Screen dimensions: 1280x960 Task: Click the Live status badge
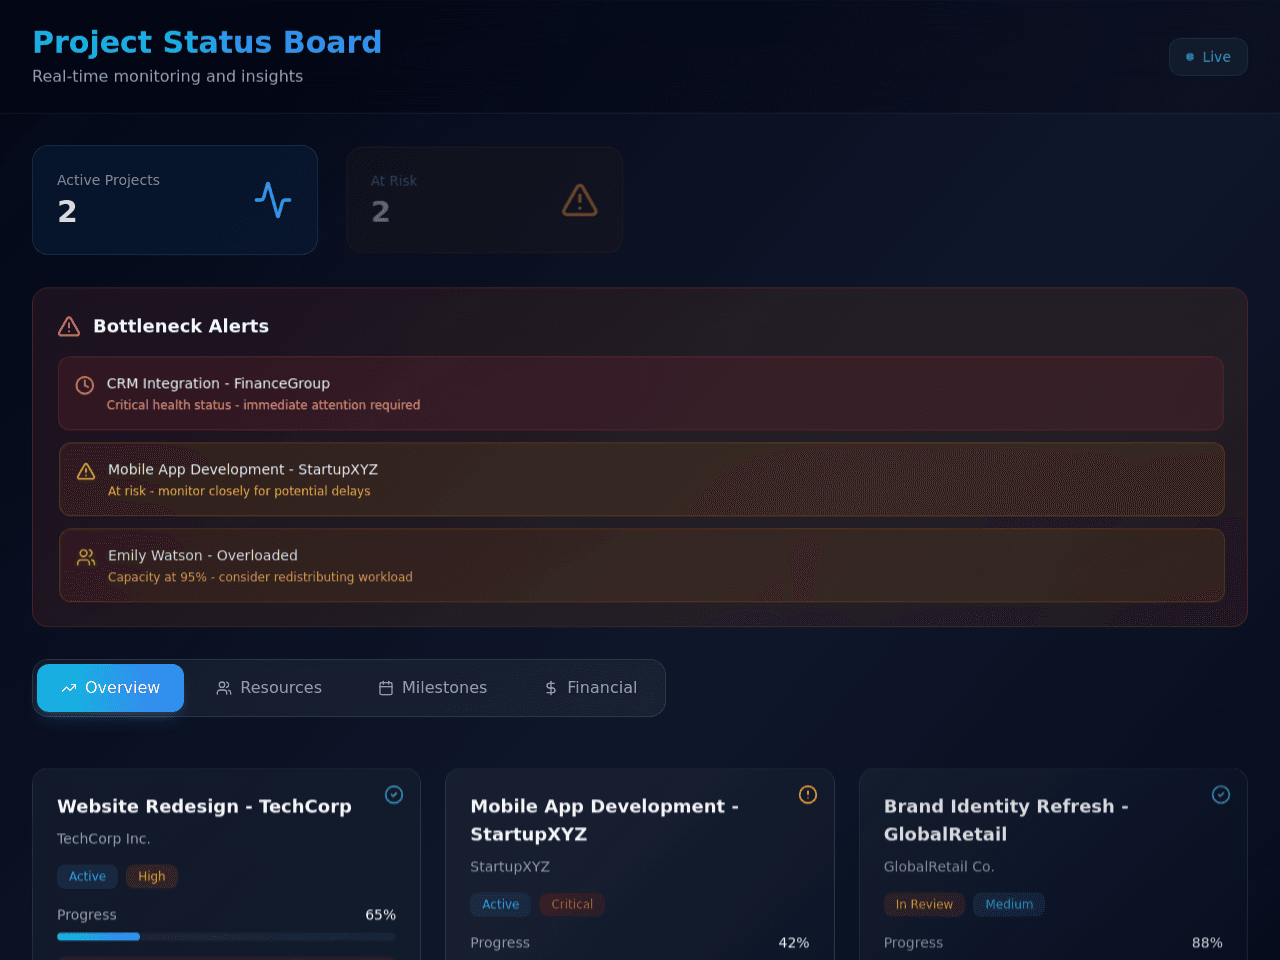point(1208,57)
